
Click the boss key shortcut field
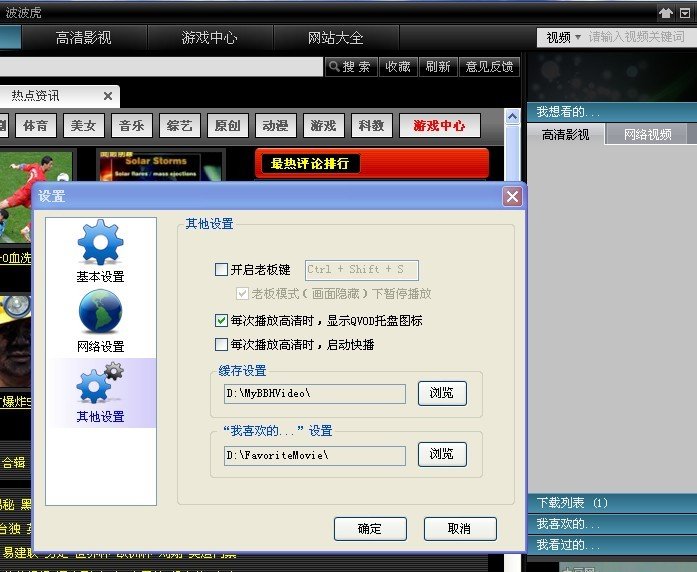click(361, 270)
